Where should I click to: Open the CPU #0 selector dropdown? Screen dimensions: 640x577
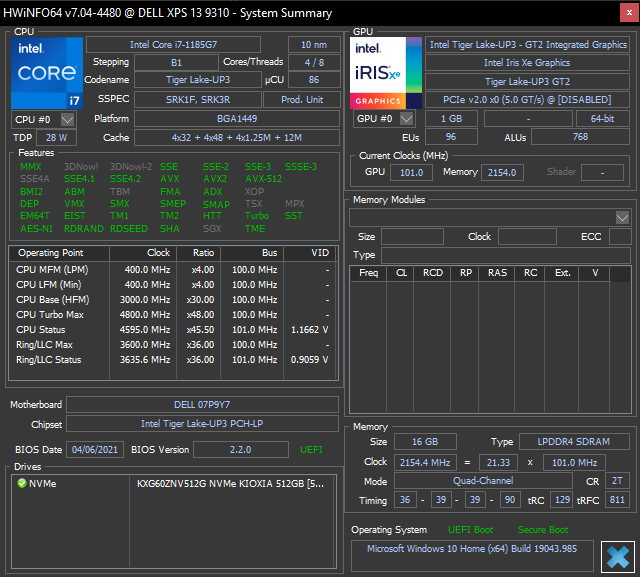point(68,119)
